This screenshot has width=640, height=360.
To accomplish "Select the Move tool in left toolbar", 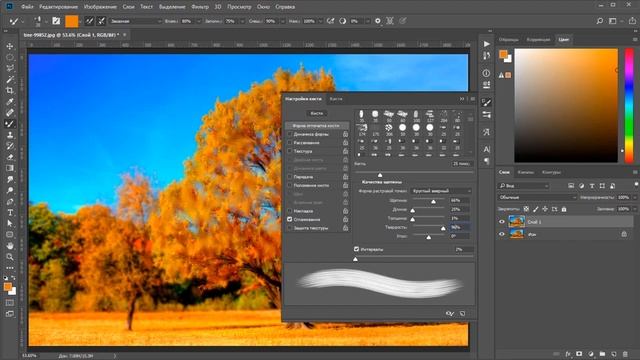I will tap(10, 47).
